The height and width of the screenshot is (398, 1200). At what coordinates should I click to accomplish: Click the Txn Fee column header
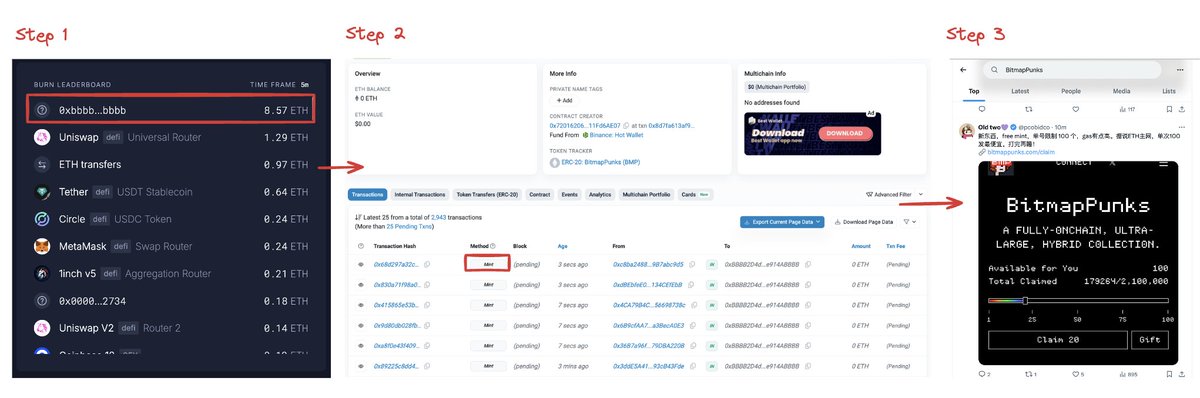pyautogui.click(x=895, y=245)
